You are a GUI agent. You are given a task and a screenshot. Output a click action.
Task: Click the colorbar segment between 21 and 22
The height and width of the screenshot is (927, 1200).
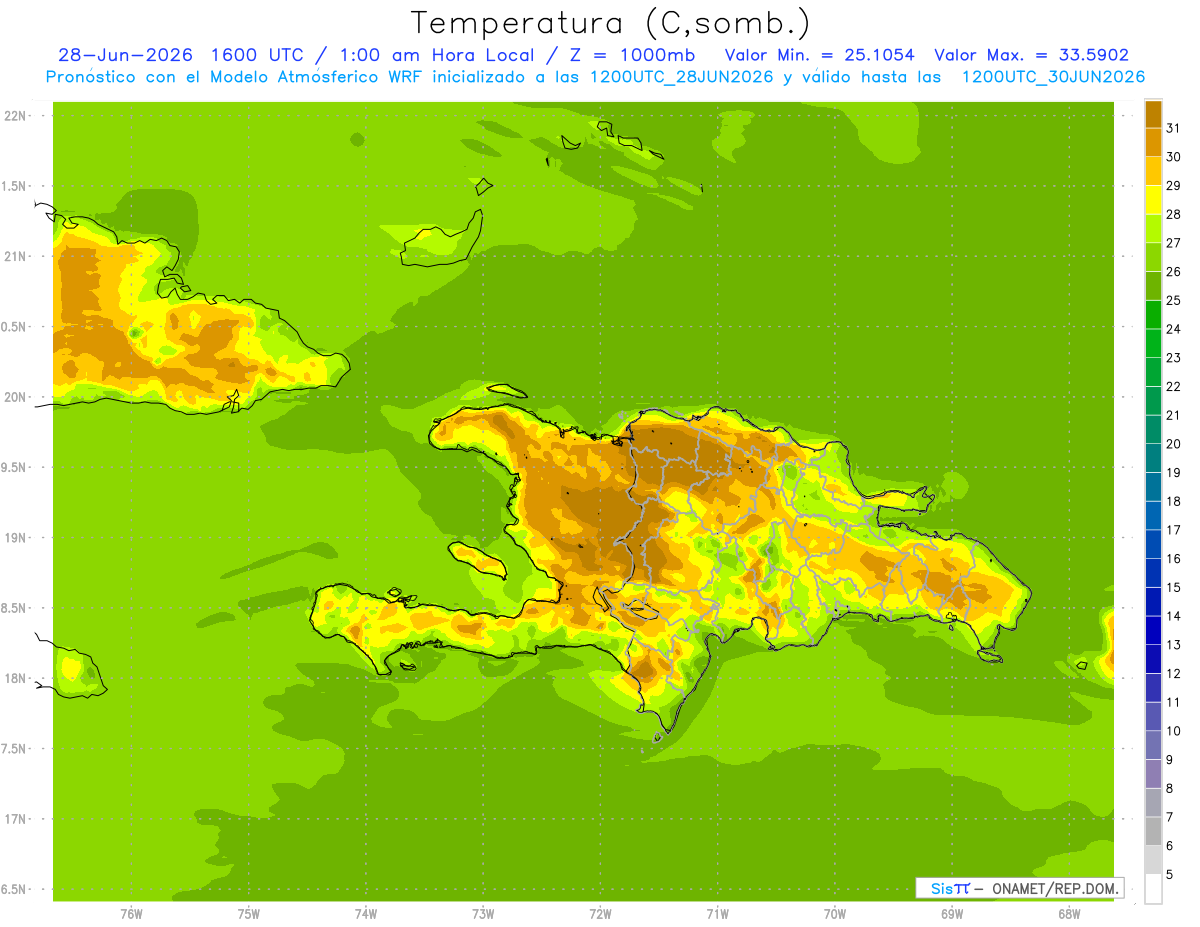[x=1153, y=400]
